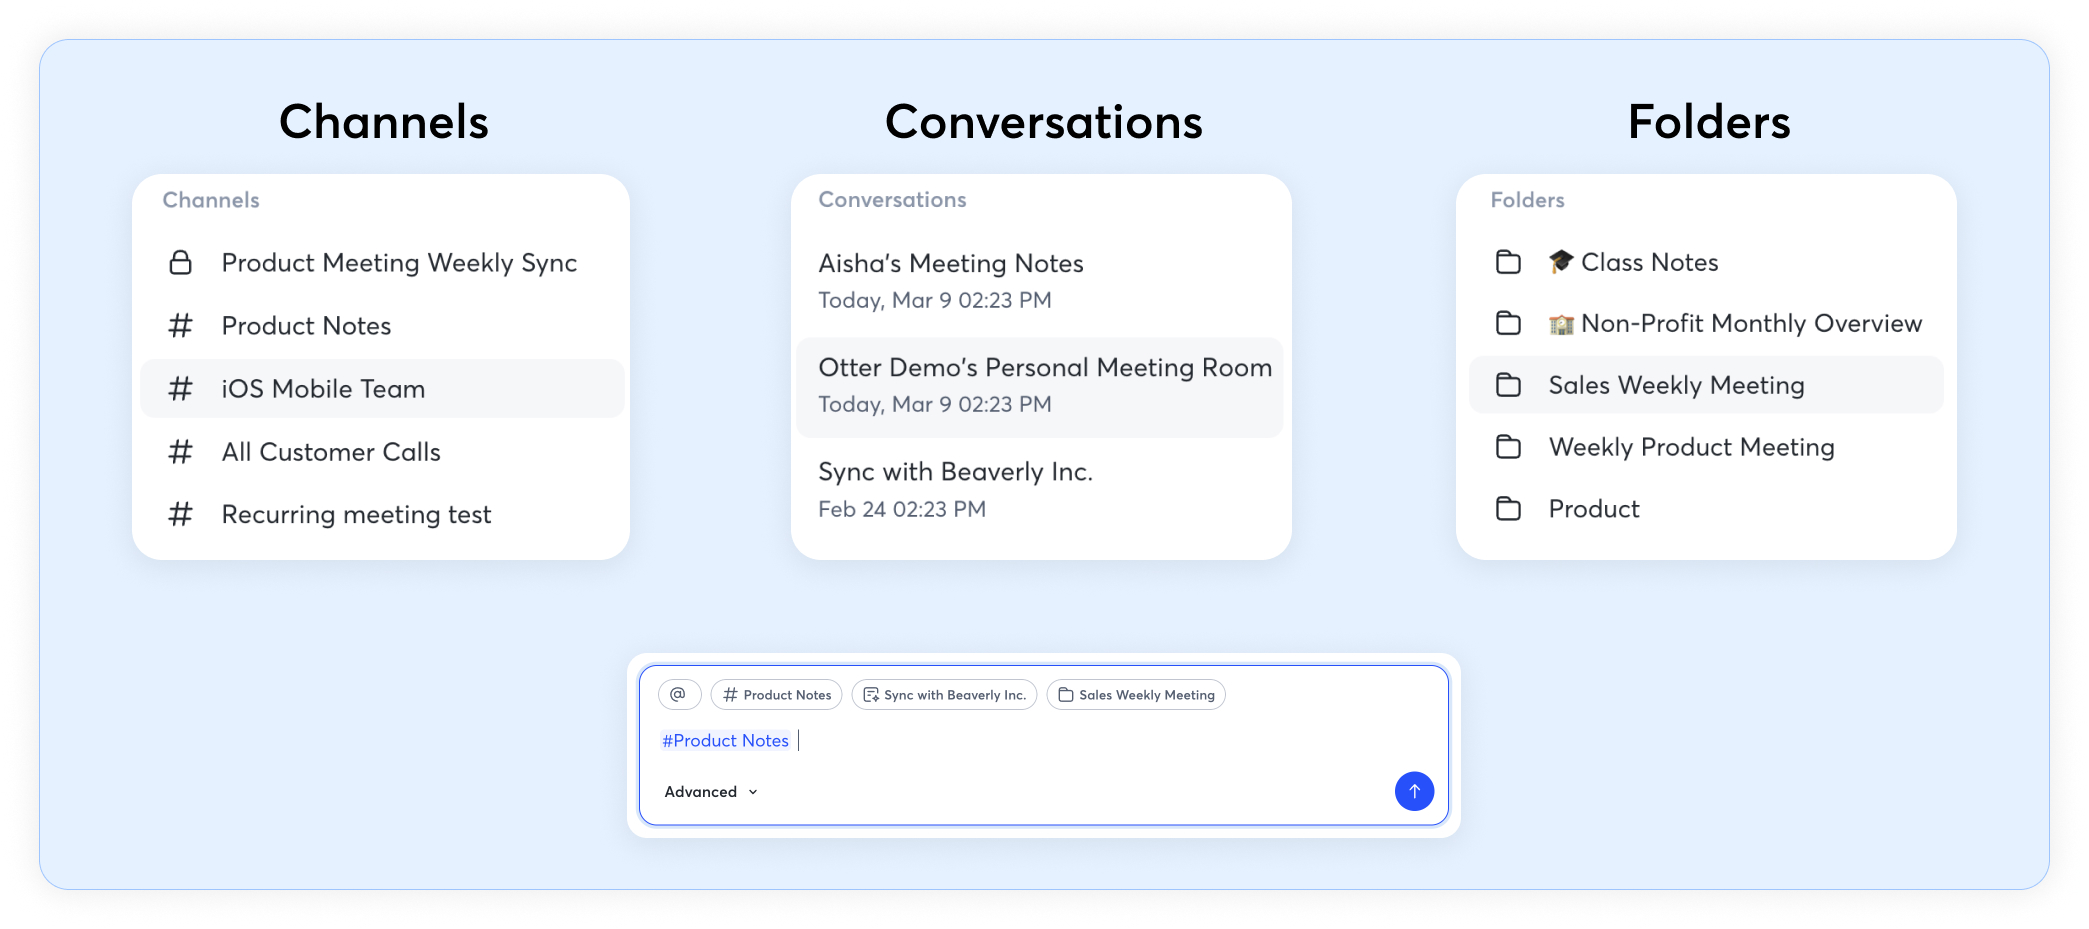Open the Non-Profit Monthly Overview folder
Image resolution: width=2089 pixels, height=929 pixels.
coord(1750,324)
